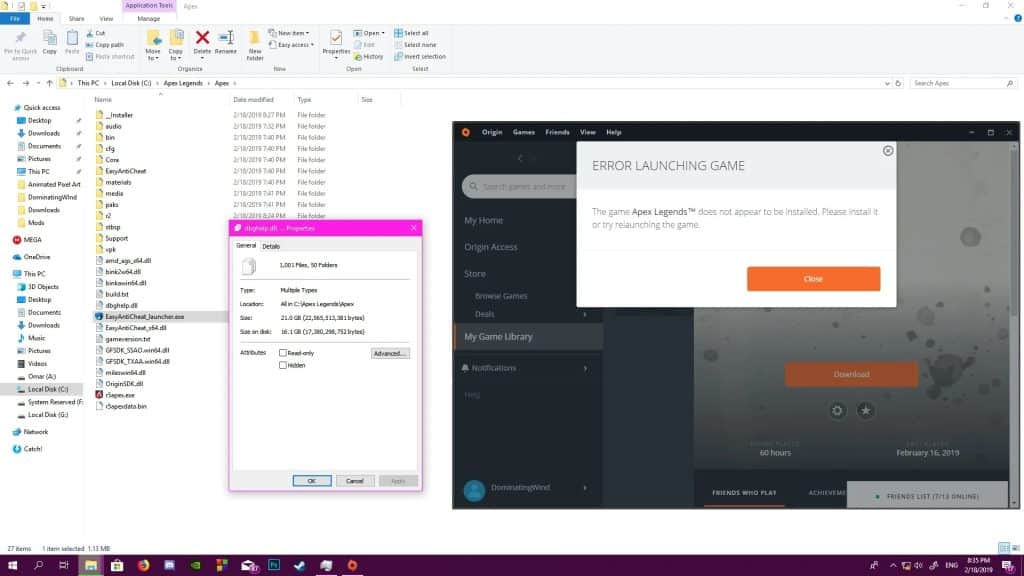Screen dimensions: 1024x576
Task: Switch to the View ribbon tab
Action: [x=106, y=19]
